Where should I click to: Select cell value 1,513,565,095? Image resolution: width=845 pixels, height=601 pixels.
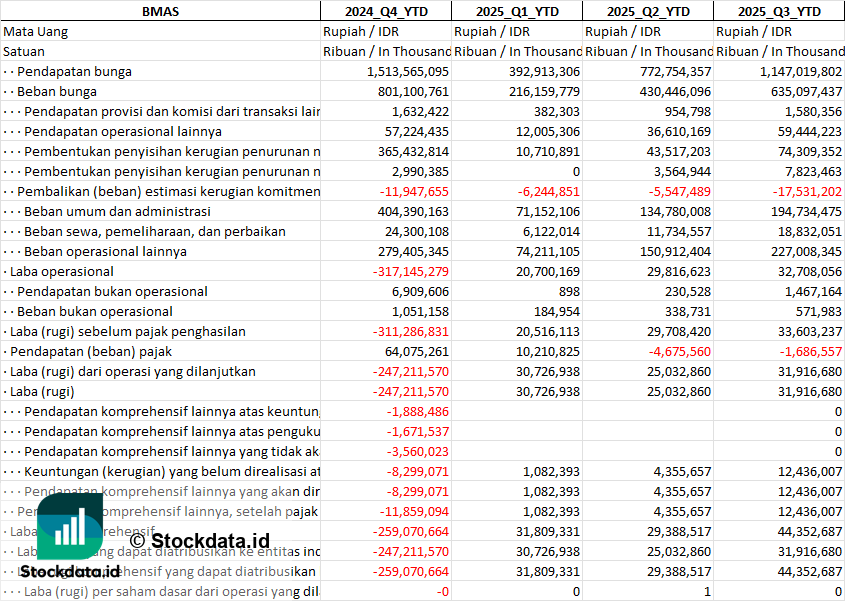[x=408, y=72]
